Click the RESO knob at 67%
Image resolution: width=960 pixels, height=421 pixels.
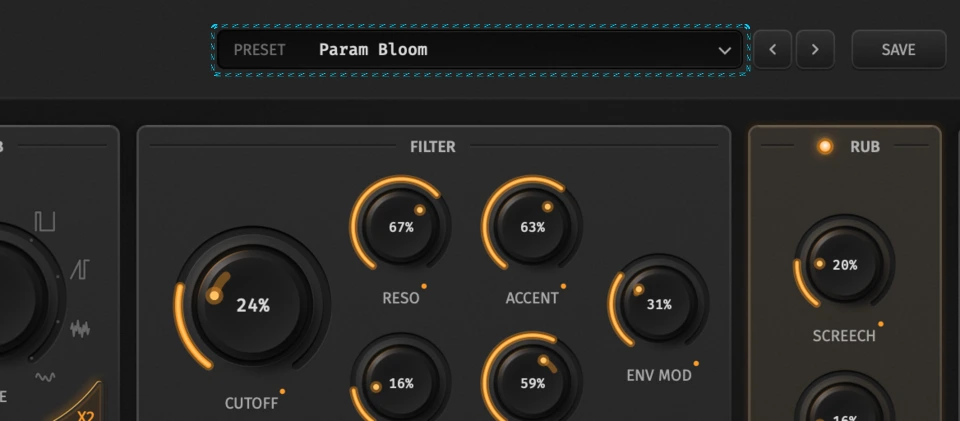coord(400,227)
